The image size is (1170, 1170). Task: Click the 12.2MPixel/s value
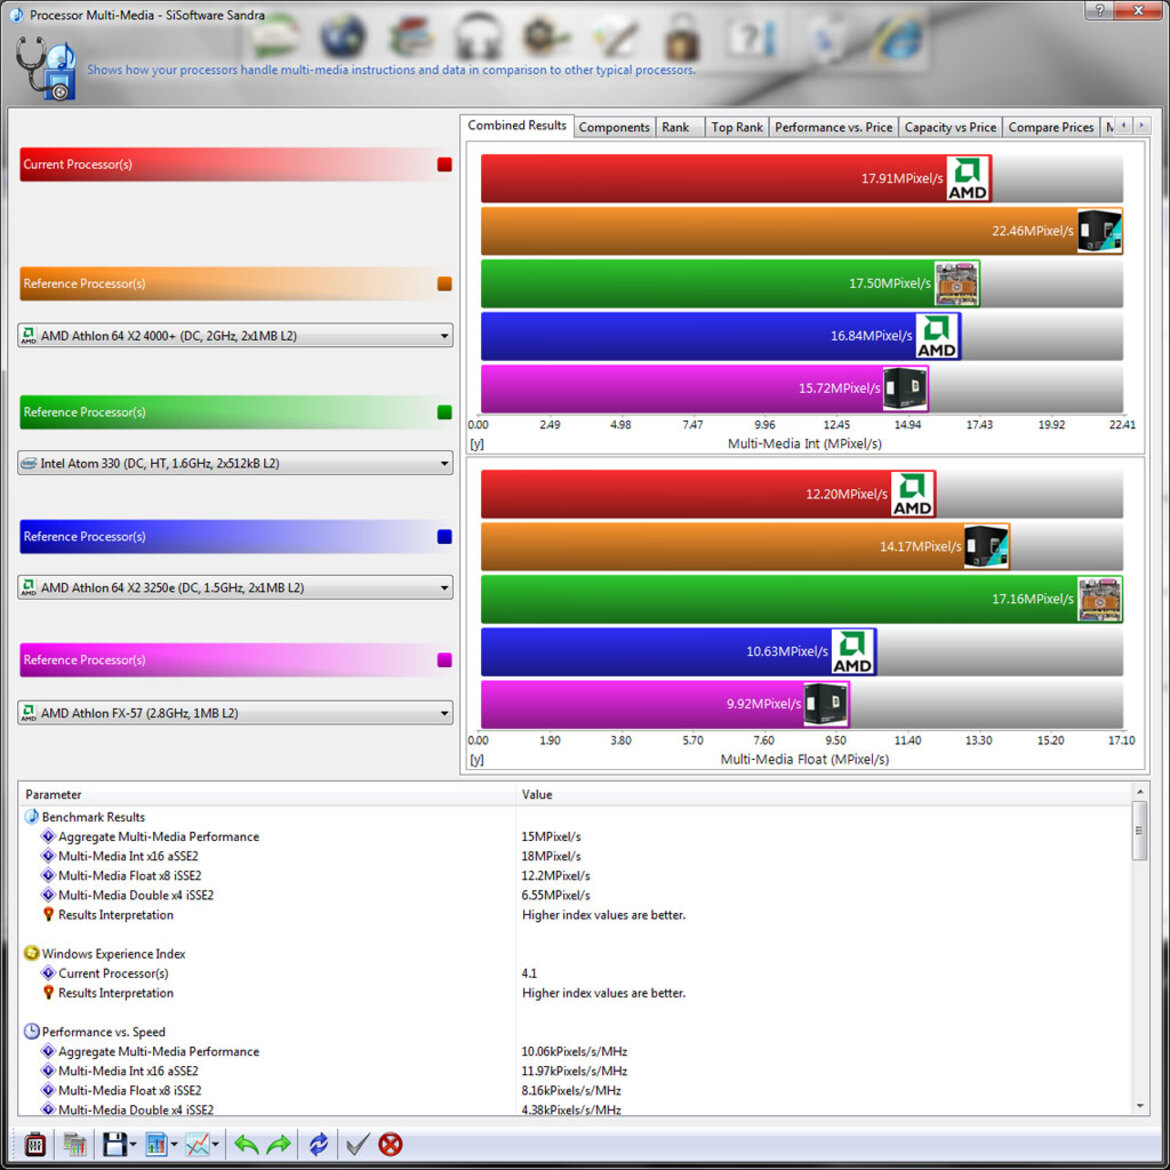tap(555, 875)
